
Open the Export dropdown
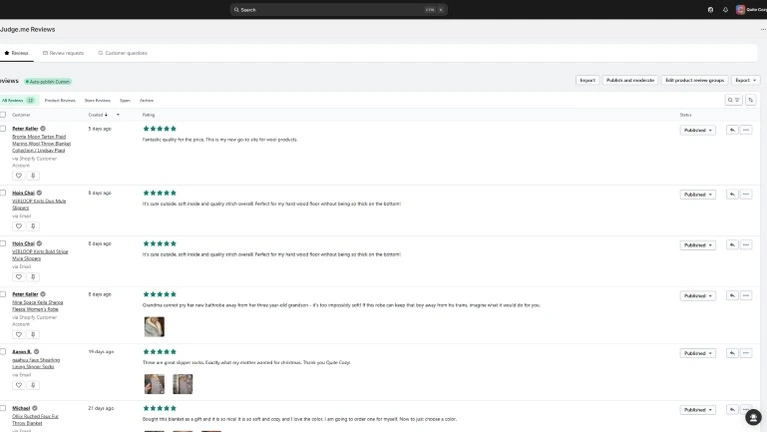pos(745,80)
